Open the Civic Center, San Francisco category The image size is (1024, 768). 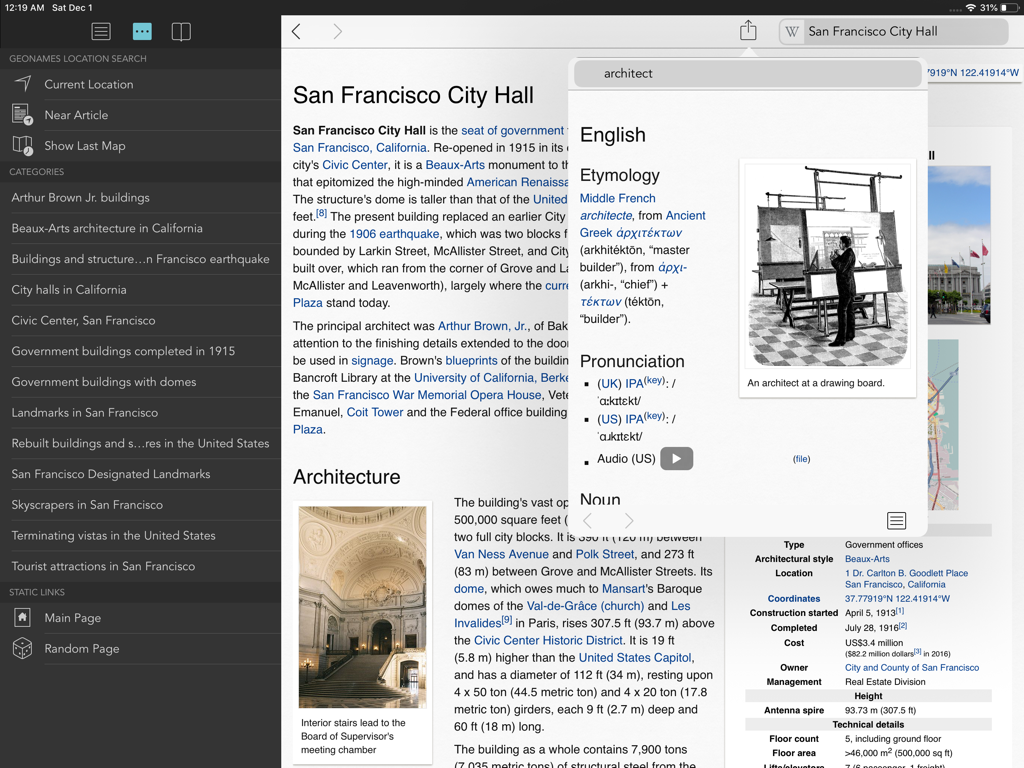coord(84,320)
